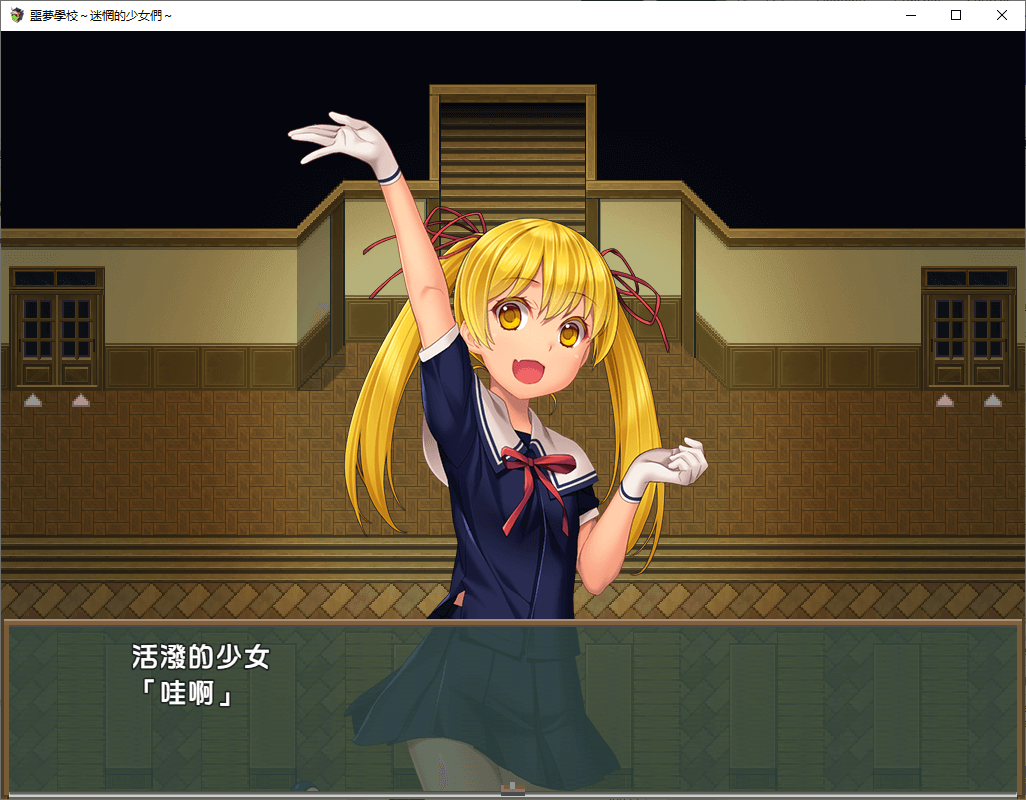The height and width of the screenshot is (800, 1026).
Task: Click the speaker name 活潑的少女
Action: point(201,657)
